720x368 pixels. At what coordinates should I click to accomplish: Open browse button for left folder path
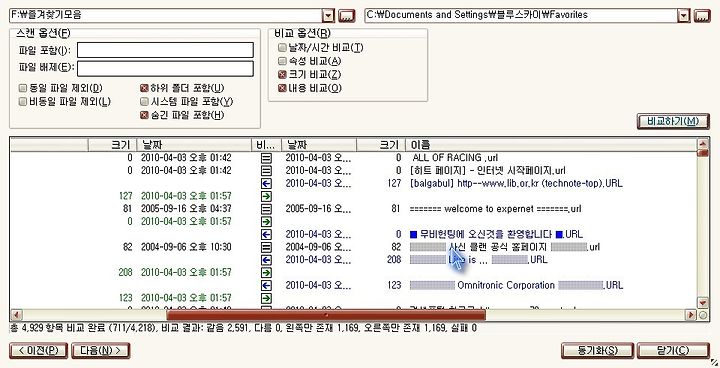click(x=347, y=16)
